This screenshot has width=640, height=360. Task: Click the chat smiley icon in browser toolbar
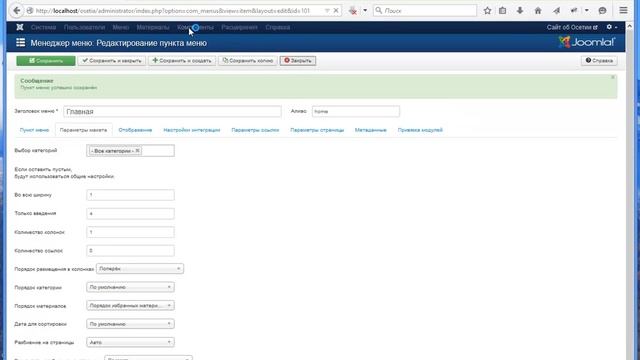602,11
